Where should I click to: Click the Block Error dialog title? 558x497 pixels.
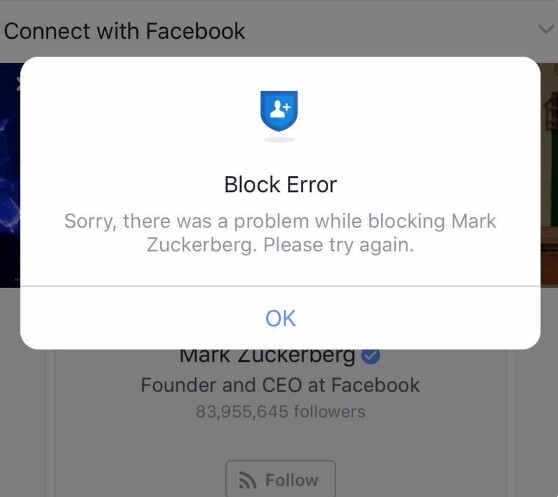point(280,185)
